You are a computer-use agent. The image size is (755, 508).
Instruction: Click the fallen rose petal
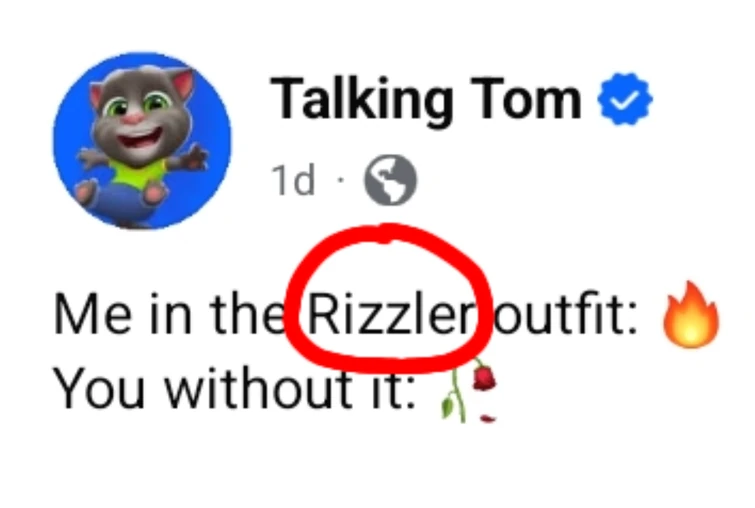(488, 416)
